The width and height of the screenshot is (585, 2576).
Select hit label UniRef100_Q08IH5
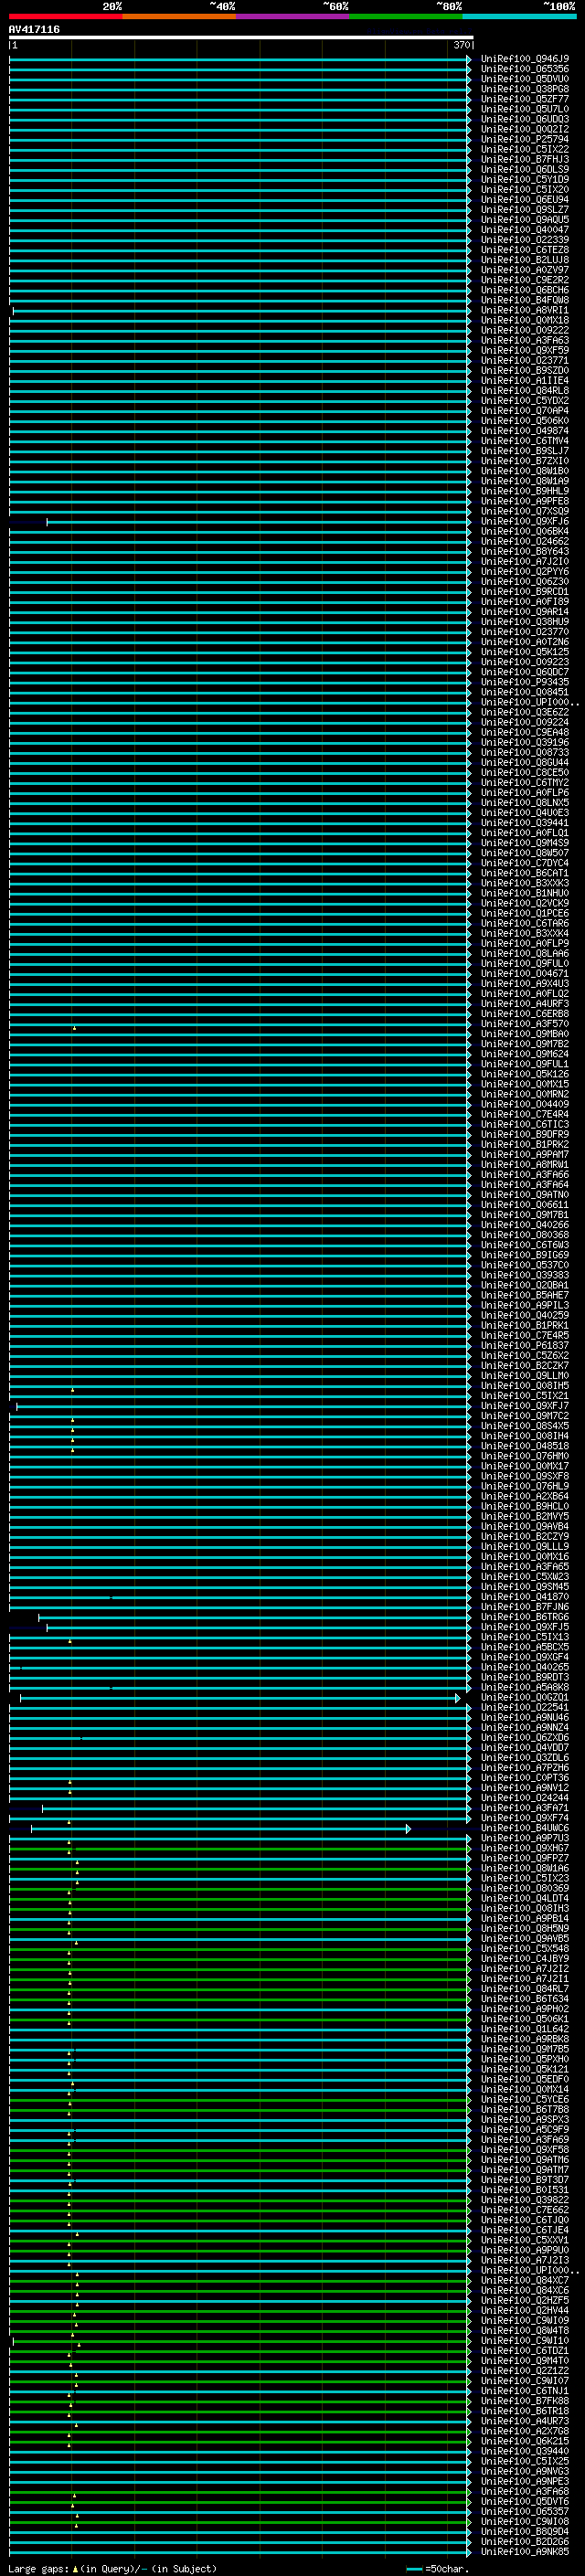(524, 1385)
